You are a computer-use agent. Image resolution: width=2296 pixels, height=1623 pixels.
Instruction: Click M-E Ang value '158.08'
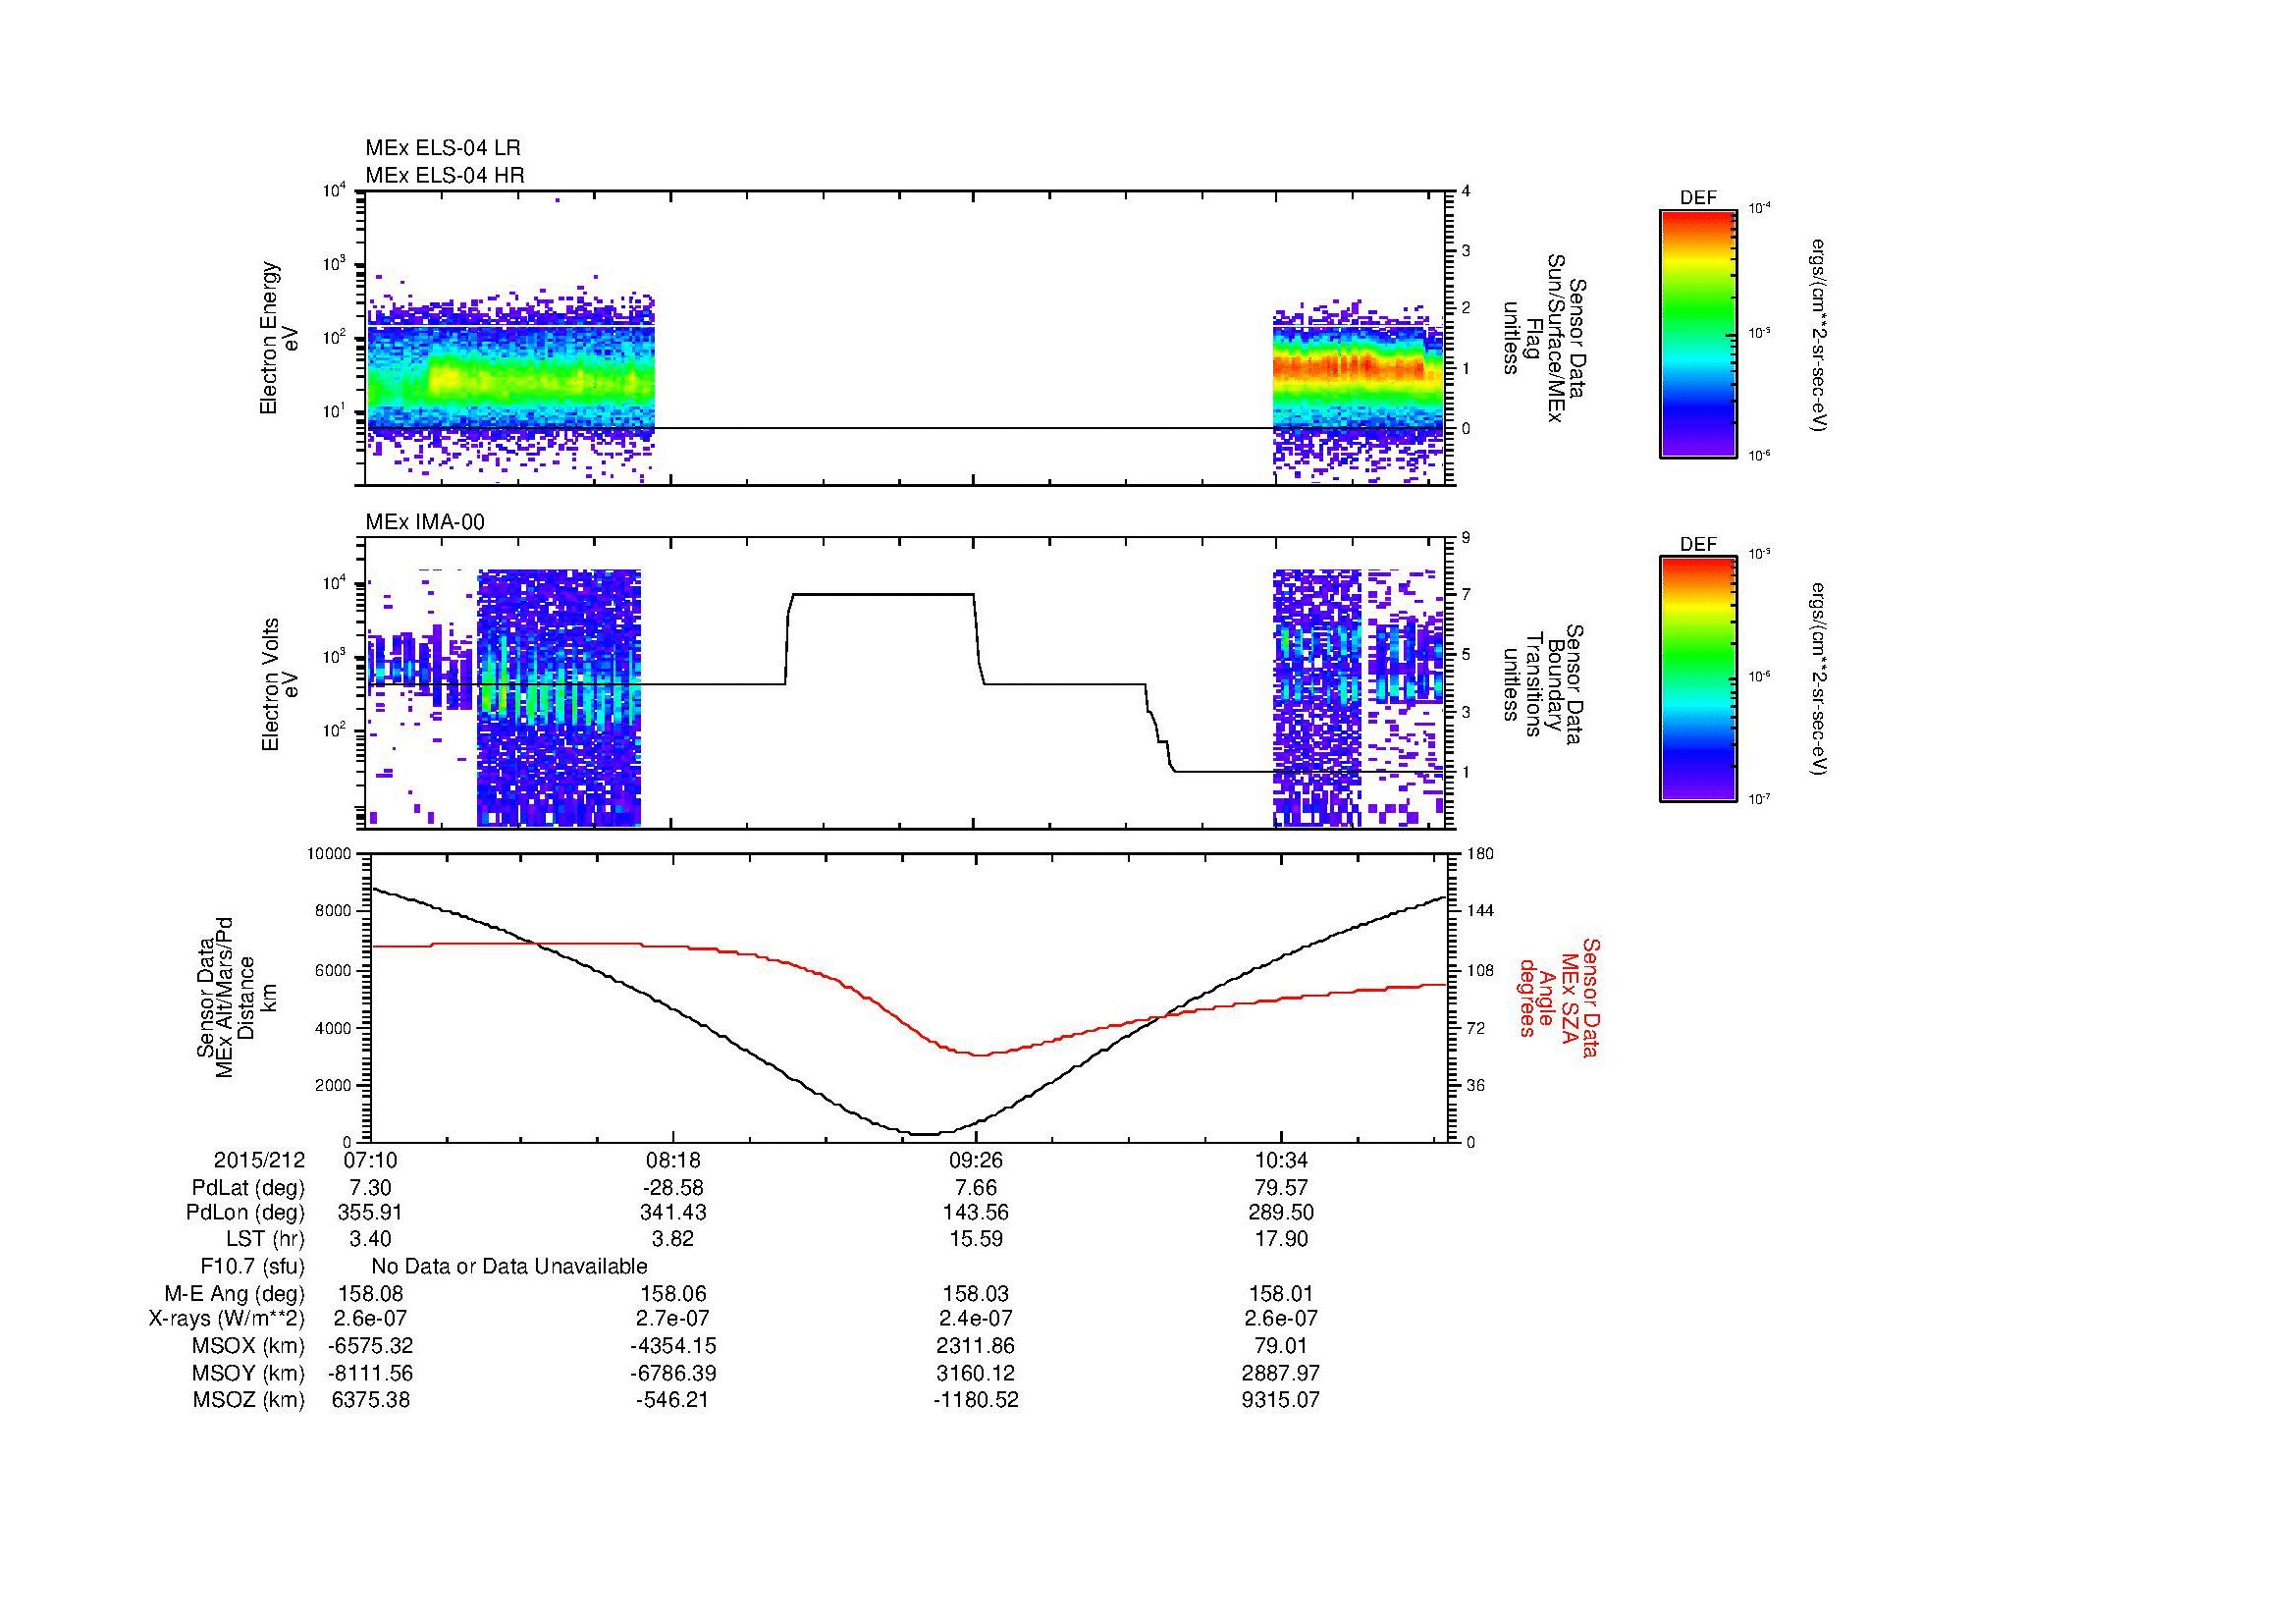(370, 1294)
